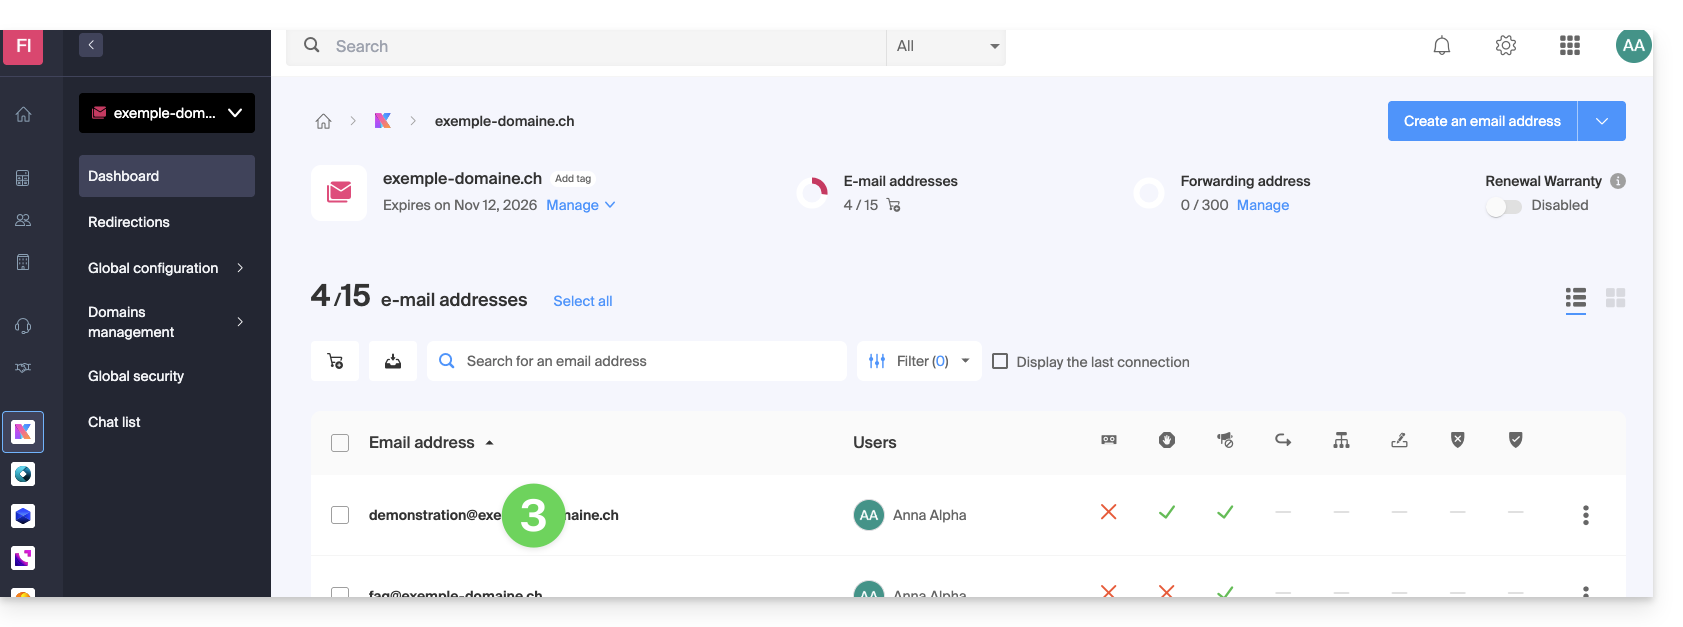
Task: Click the Select all link
Action: click(582, 301)
